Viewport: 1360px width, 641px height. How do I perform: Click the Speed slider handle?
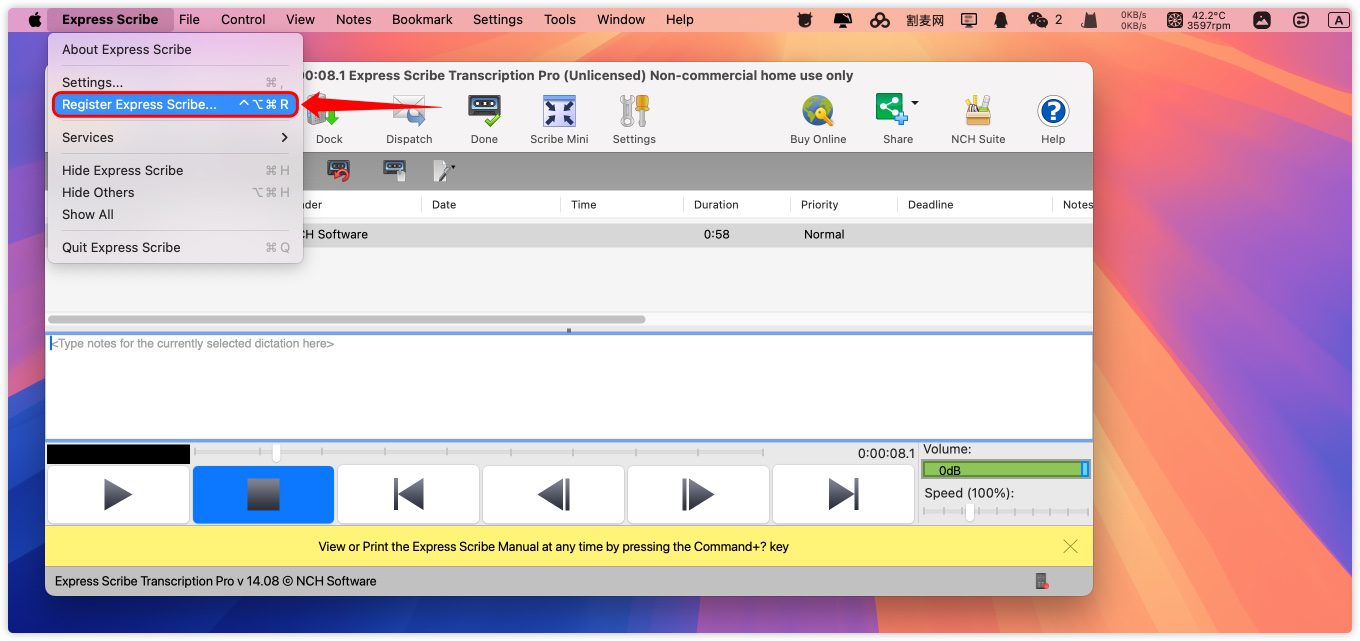[x=969, y=512]
